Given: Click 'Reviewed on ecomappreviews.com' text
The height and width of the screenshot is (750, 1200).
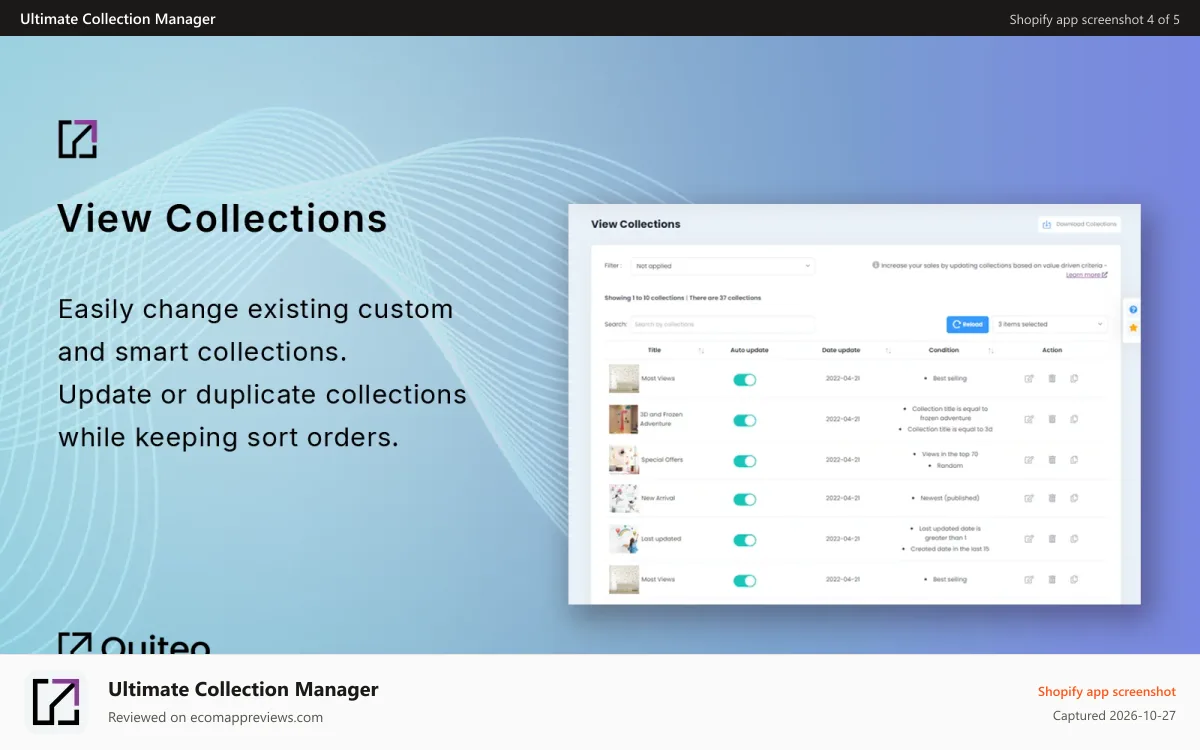Looking at the screenshot, I should (215, 717).
